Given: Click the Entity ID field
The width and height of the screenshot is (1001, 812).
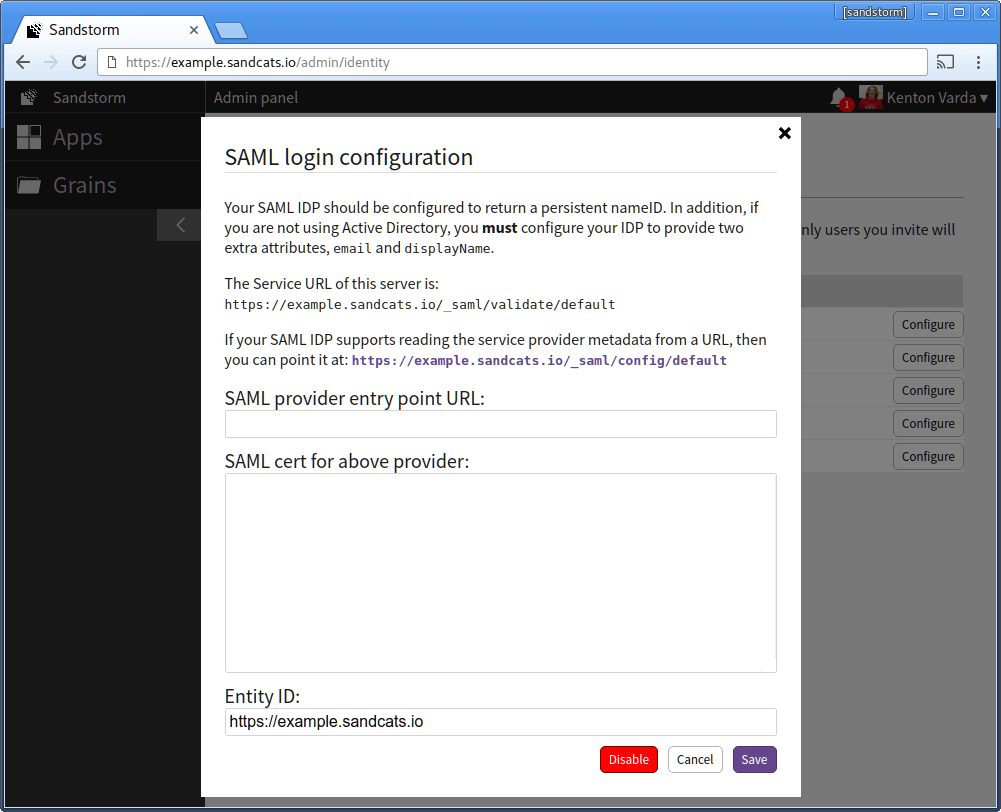Looking at the screenshot, I should 500,722.
